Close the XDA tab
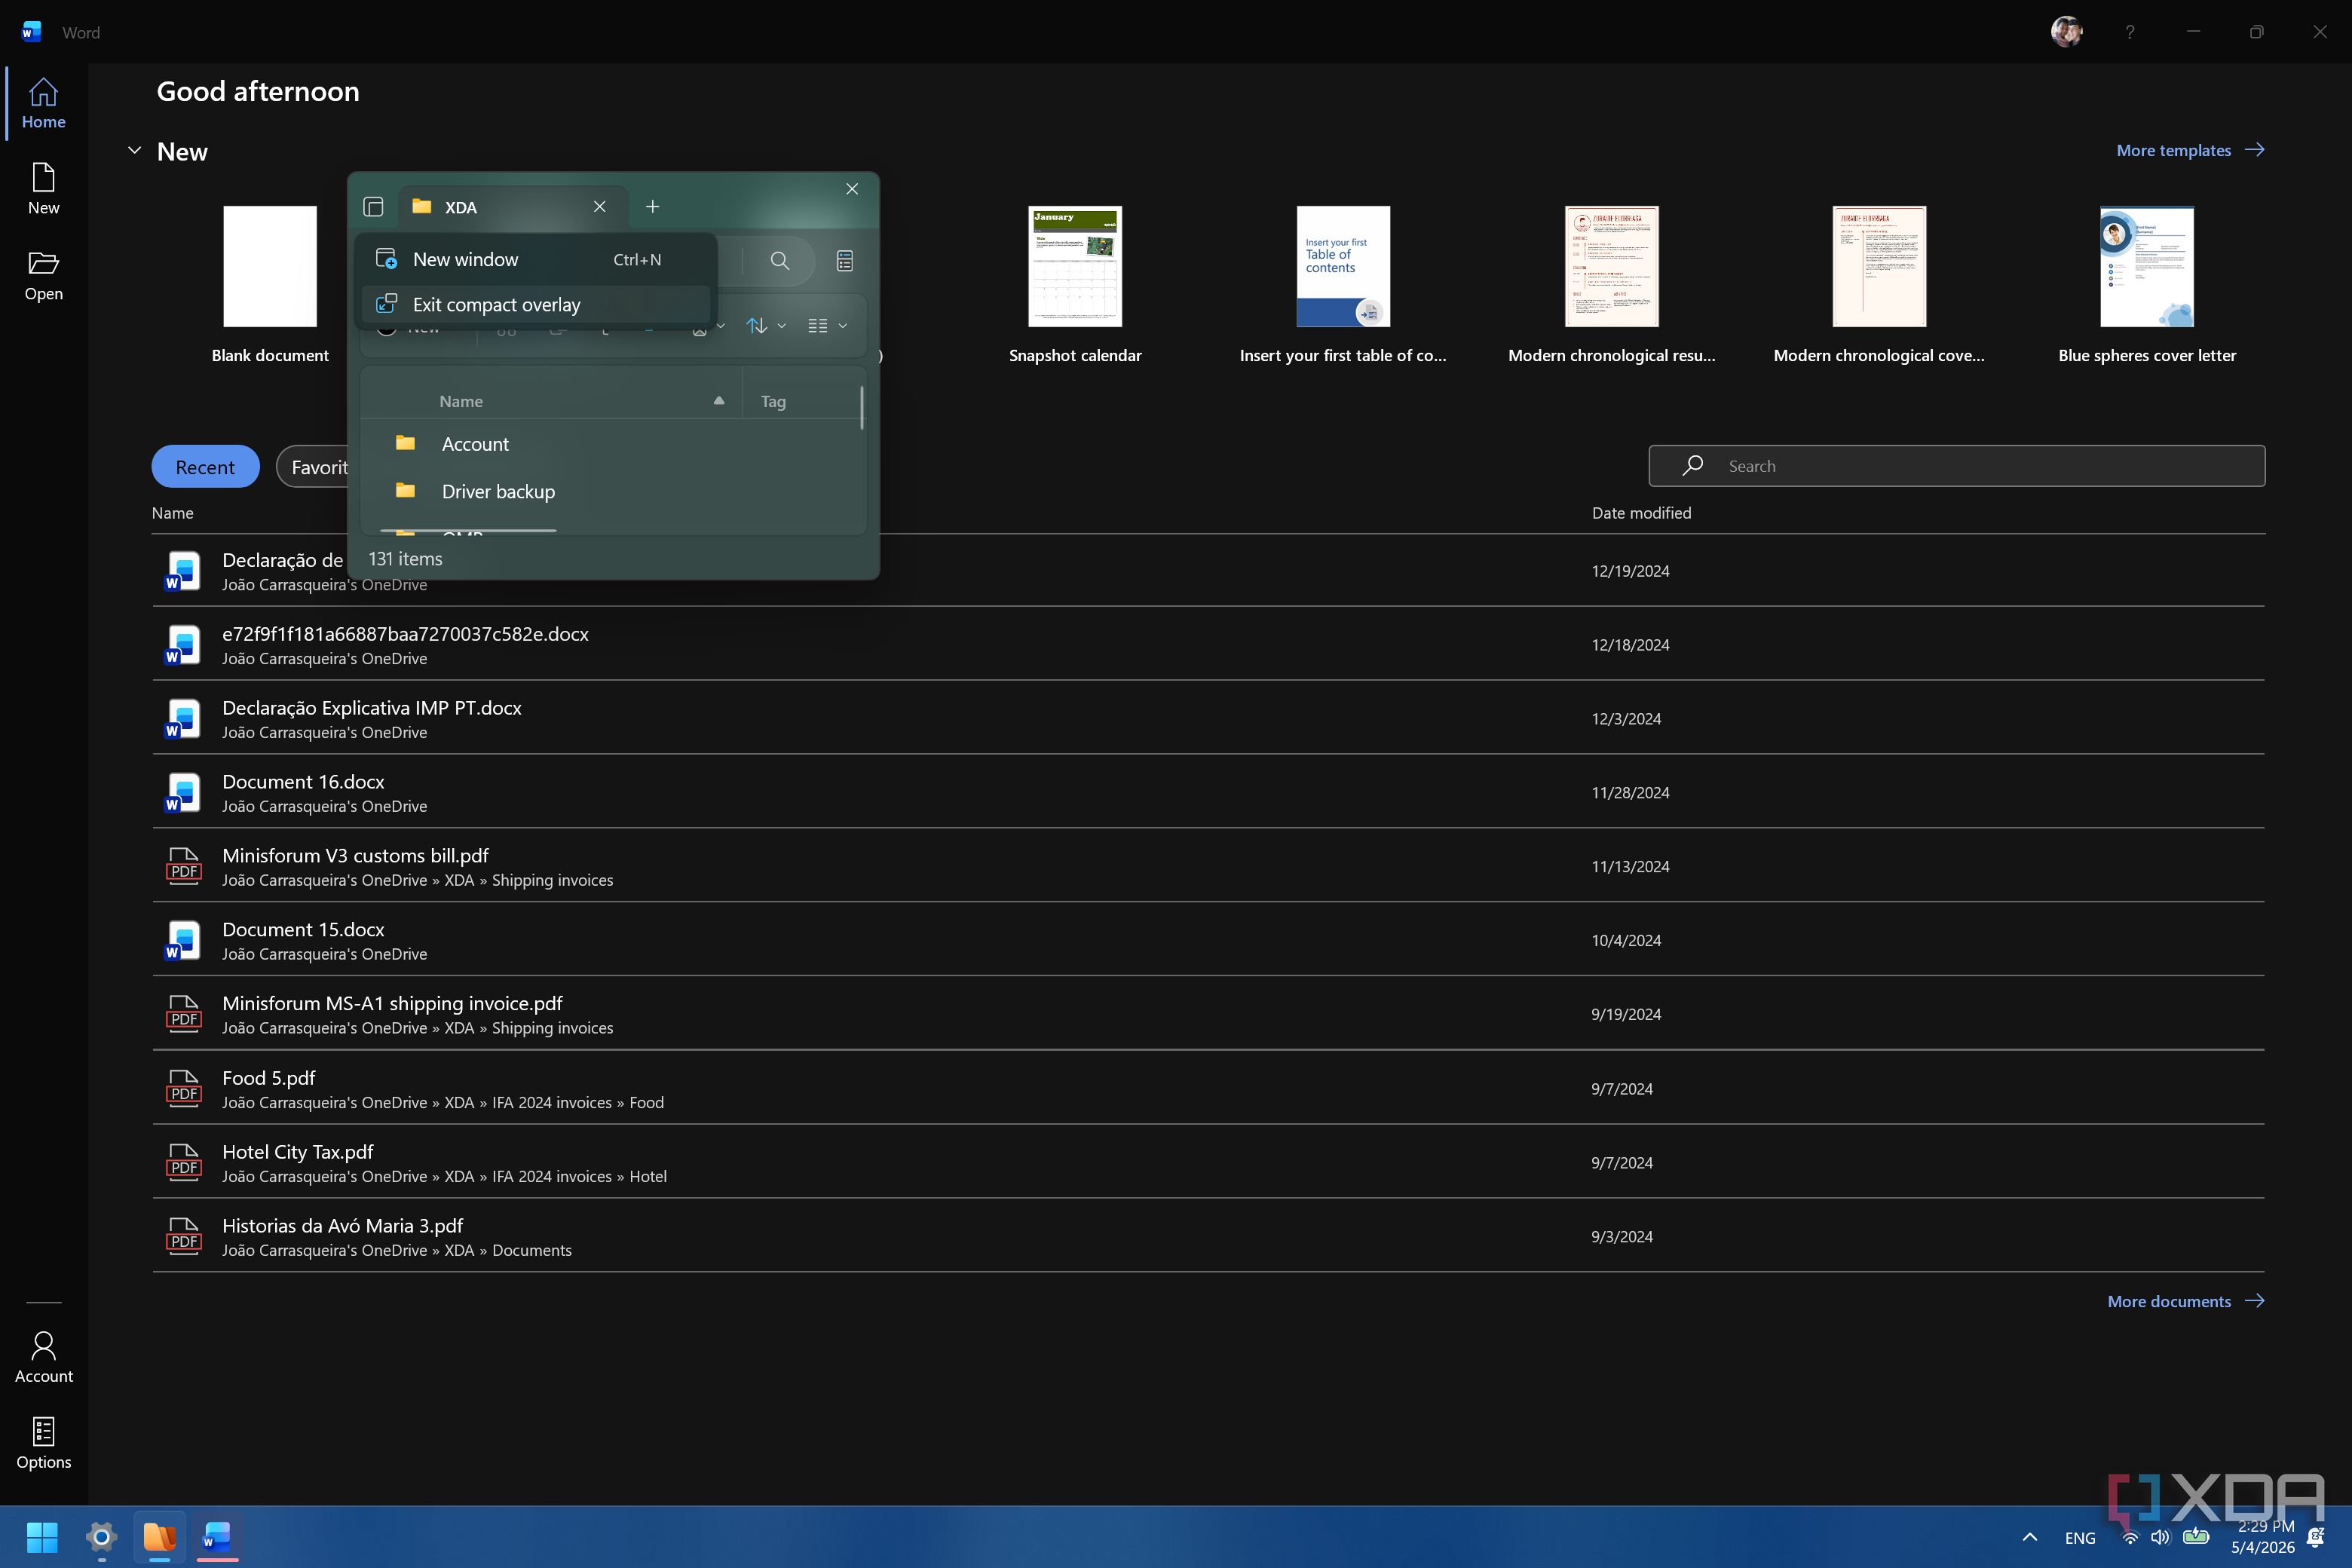 pyautogui.click(x=599, y=207)
